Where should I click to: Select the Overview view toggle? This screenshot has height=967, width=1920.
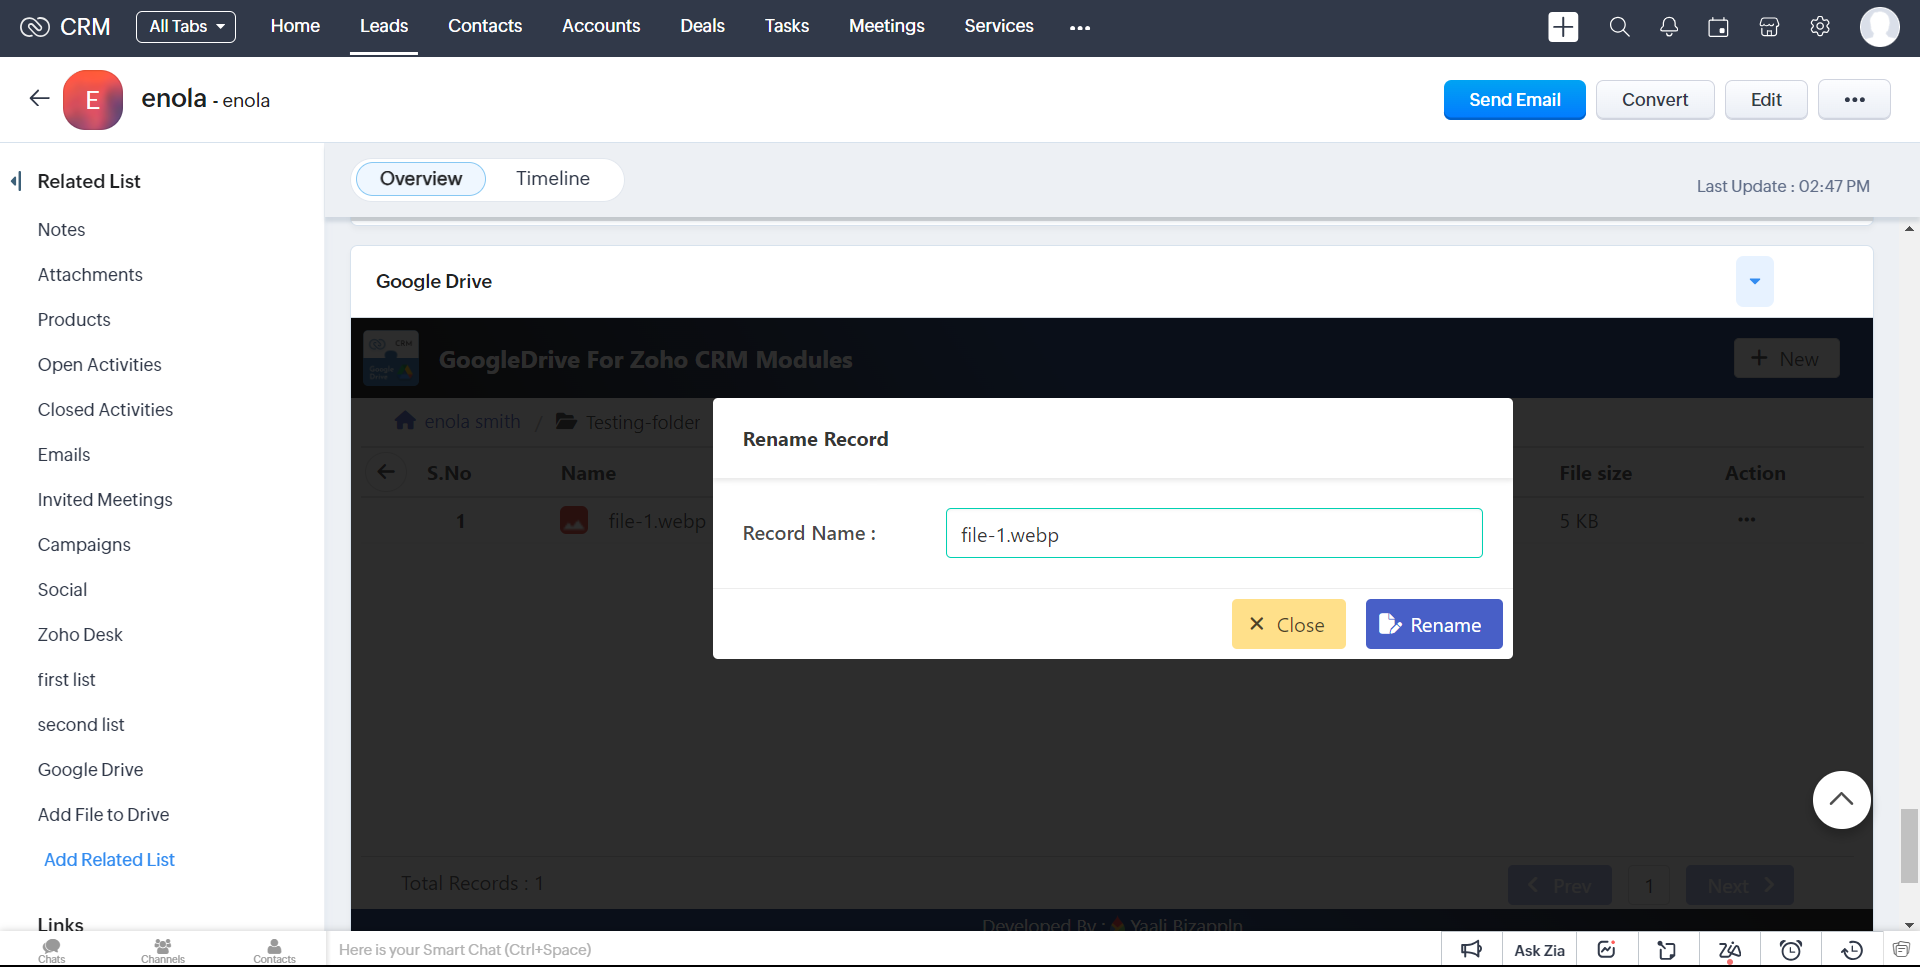tap(421, 179)
